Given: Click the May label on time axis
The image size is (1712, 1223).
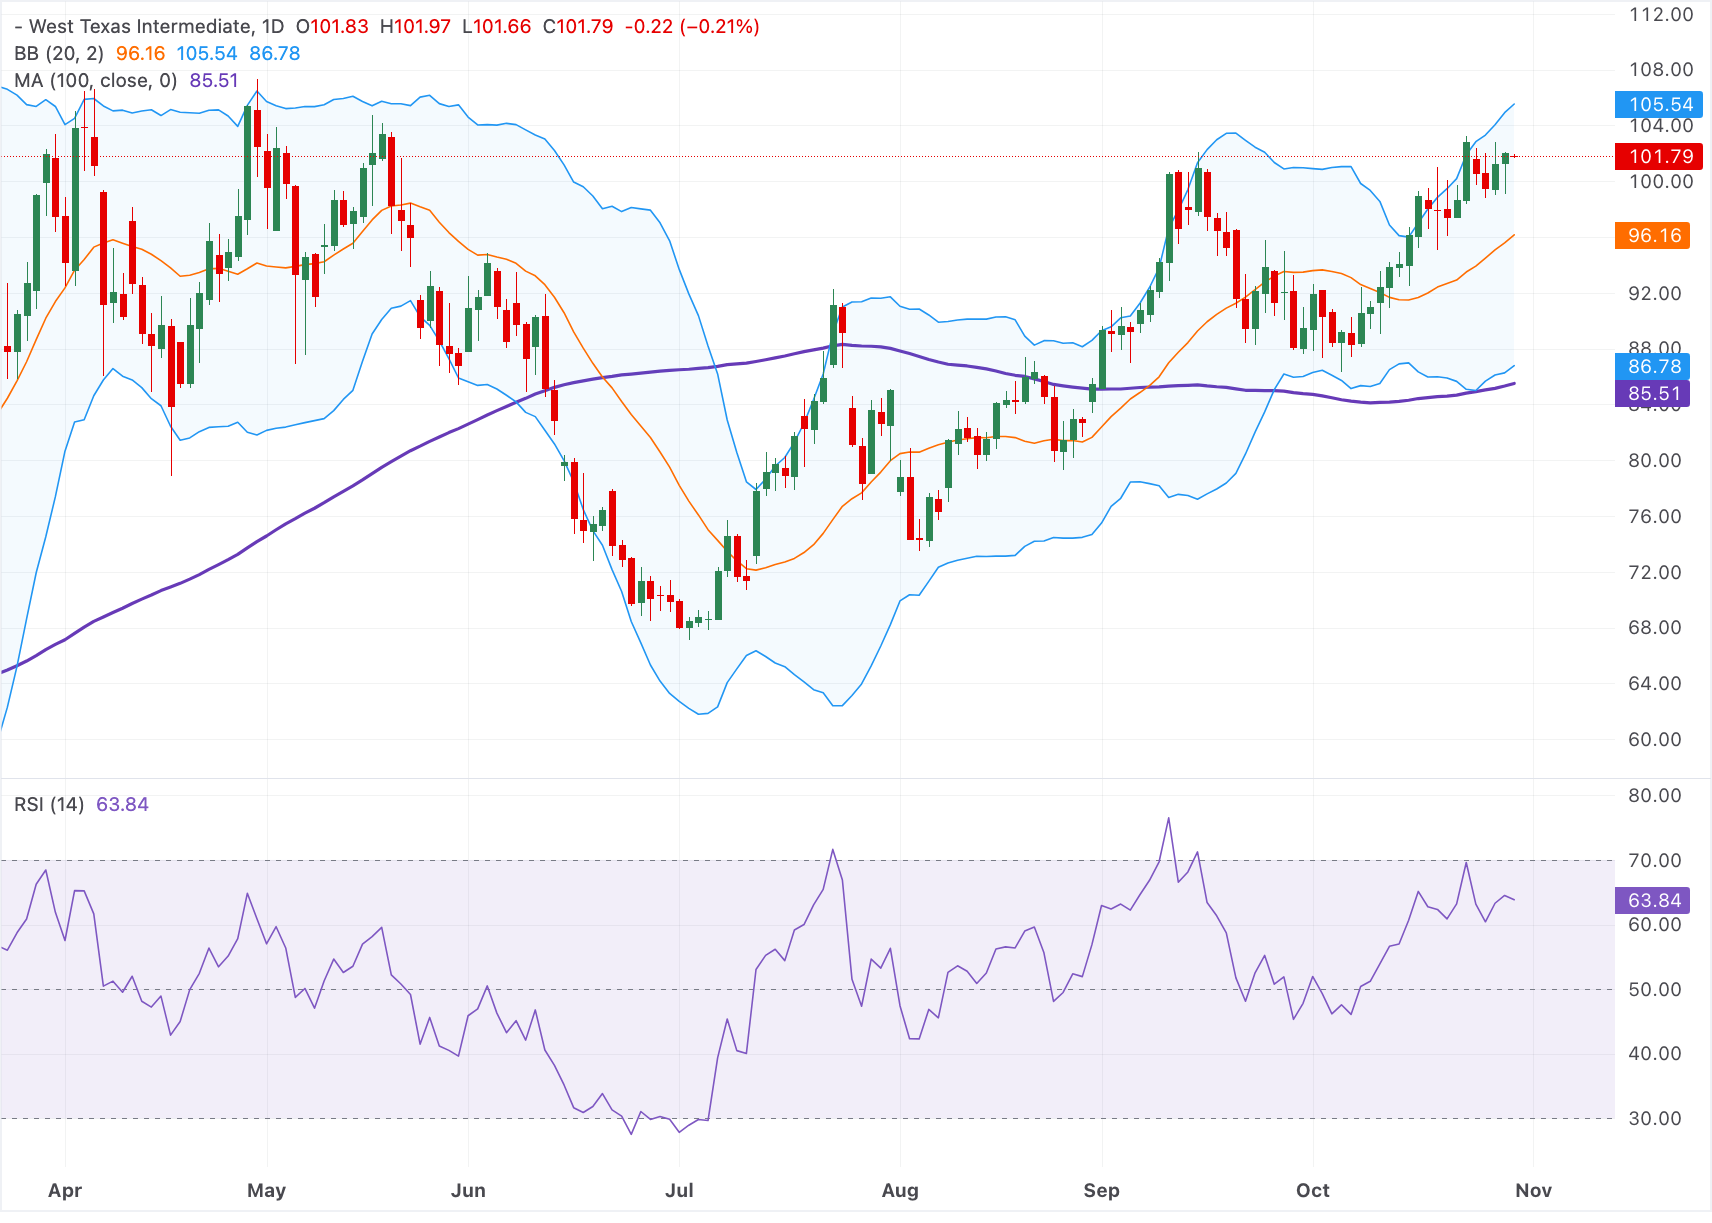Looking at the screenshot, I should tap(266, 1191).
